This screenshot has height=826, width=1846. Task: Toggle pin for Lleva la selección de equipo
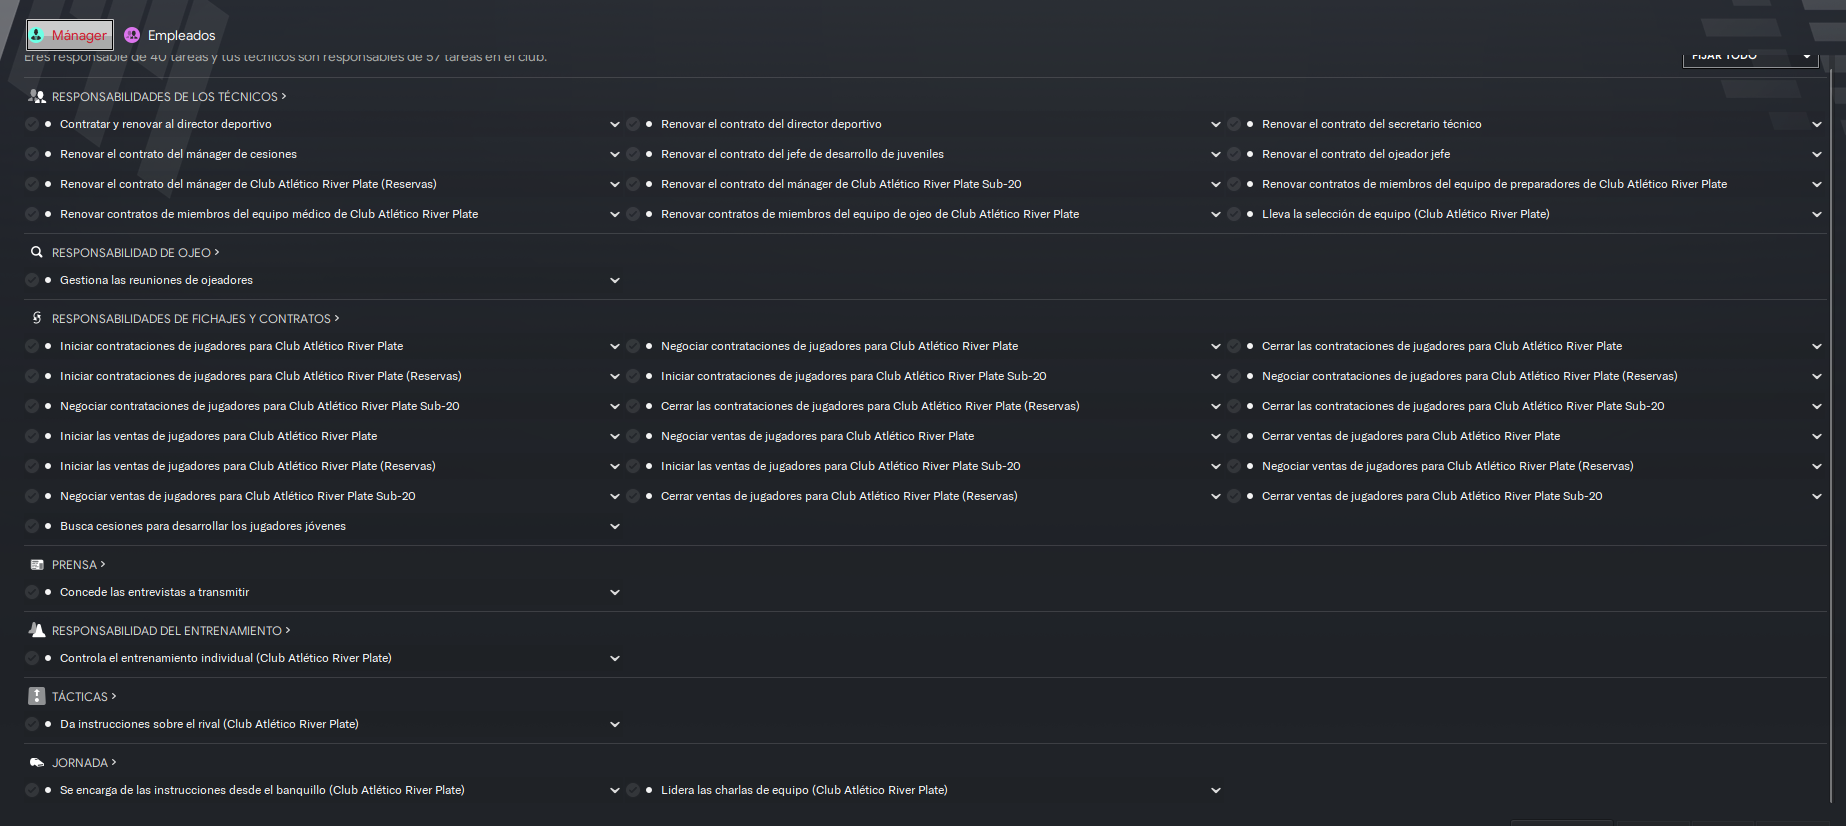pyautogui.click(x=1234, y=214)
